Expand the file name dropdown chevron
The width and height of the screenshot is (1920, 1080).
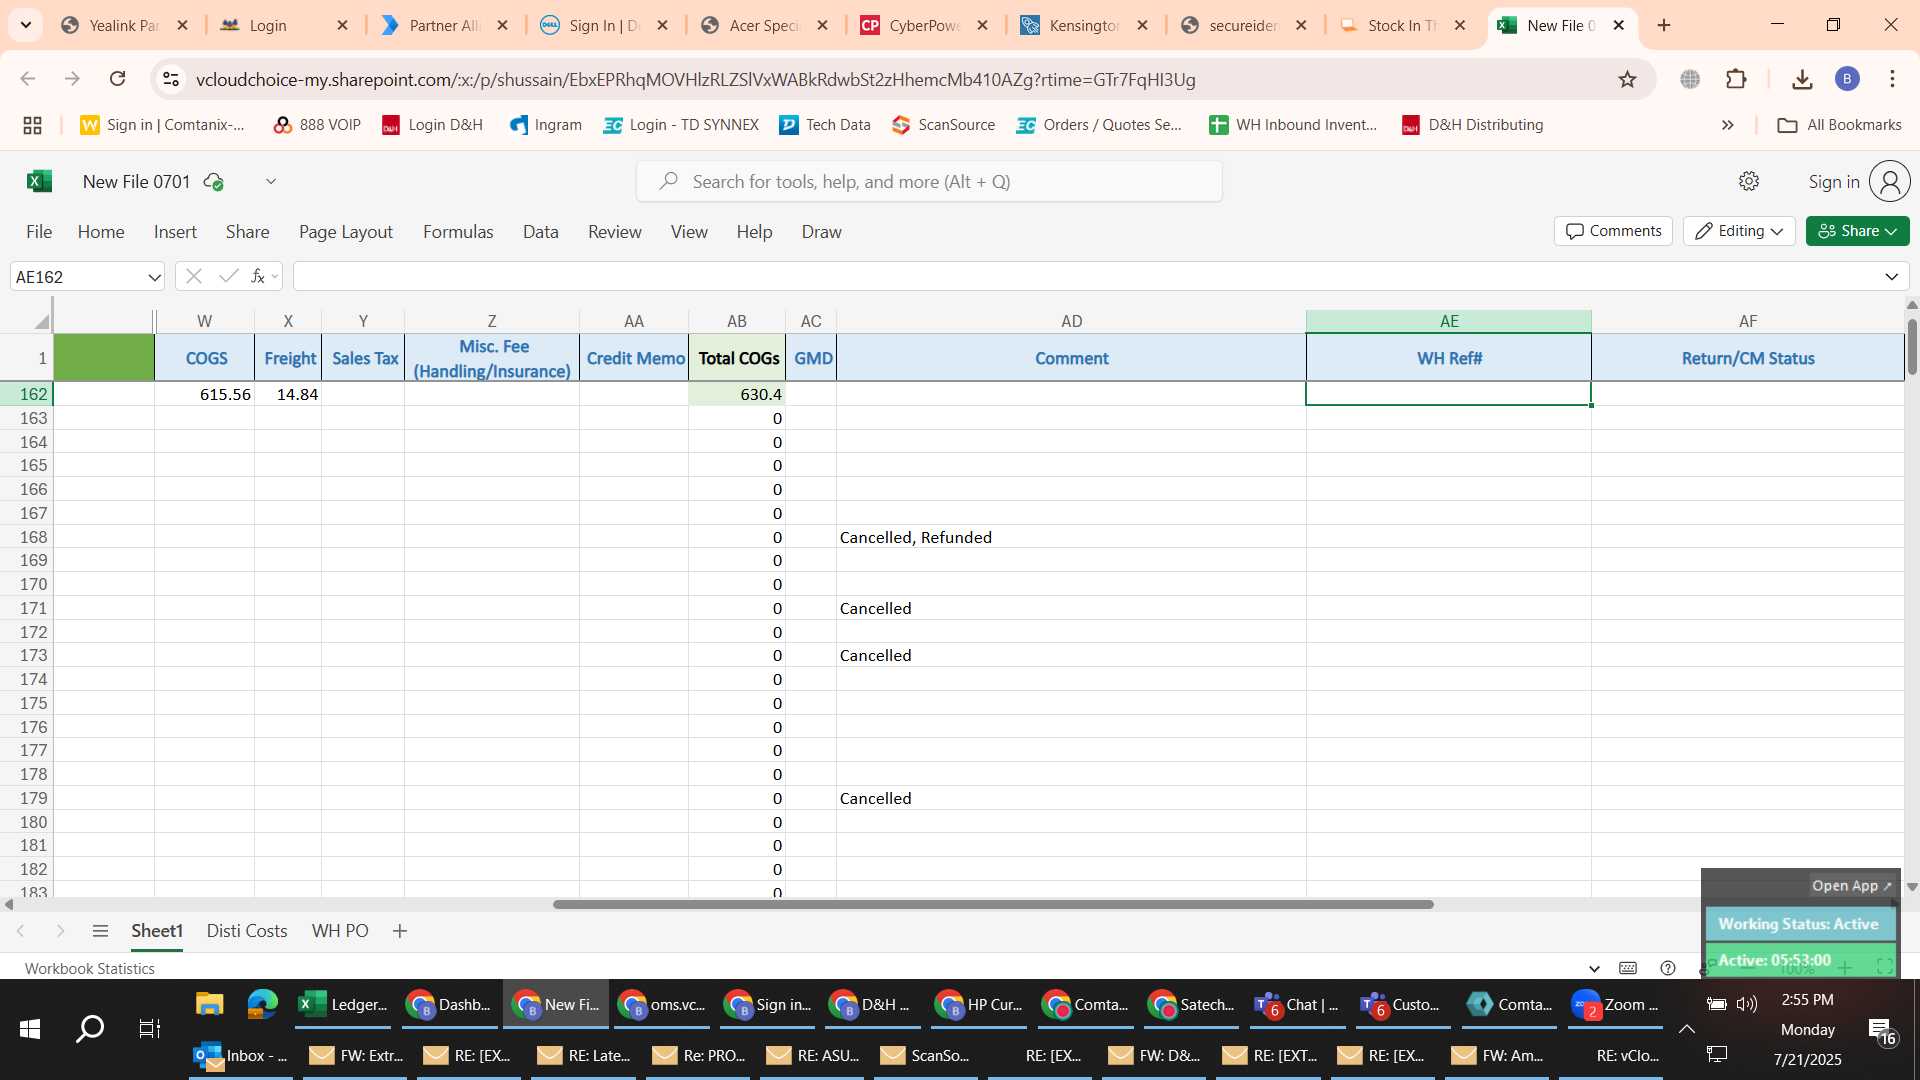270,181
